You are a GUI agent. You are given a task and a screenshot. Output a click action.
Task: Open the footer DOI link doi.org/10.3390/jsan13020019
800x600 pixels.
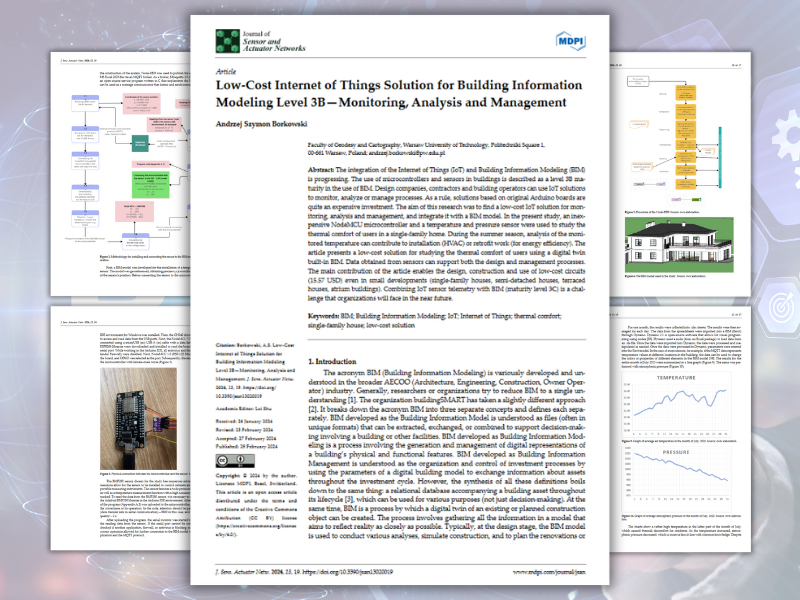(x=347, y=572)
